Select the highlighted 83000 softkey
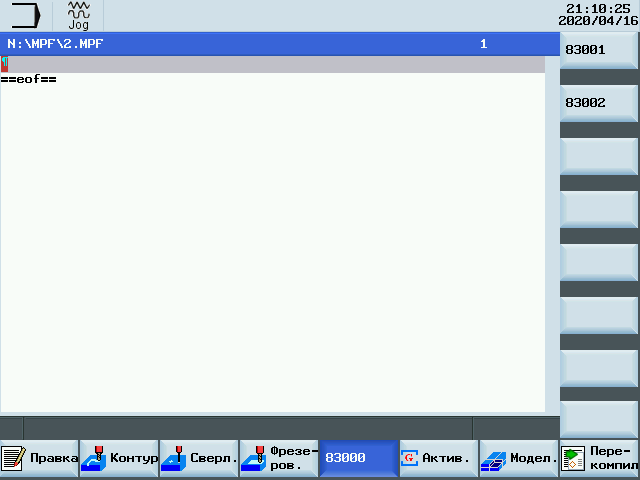 click(x=359, y=458)
